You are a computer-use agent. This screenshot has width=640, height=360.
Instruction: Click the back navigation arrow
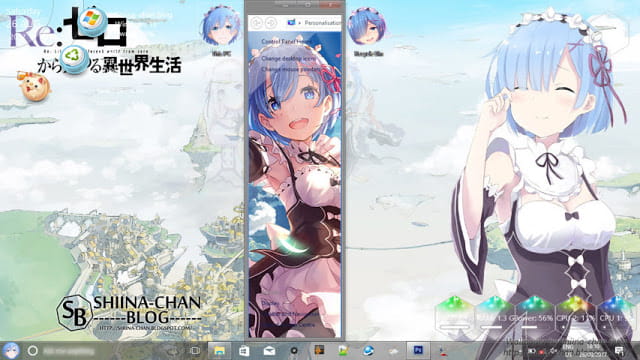click(256, 23)
